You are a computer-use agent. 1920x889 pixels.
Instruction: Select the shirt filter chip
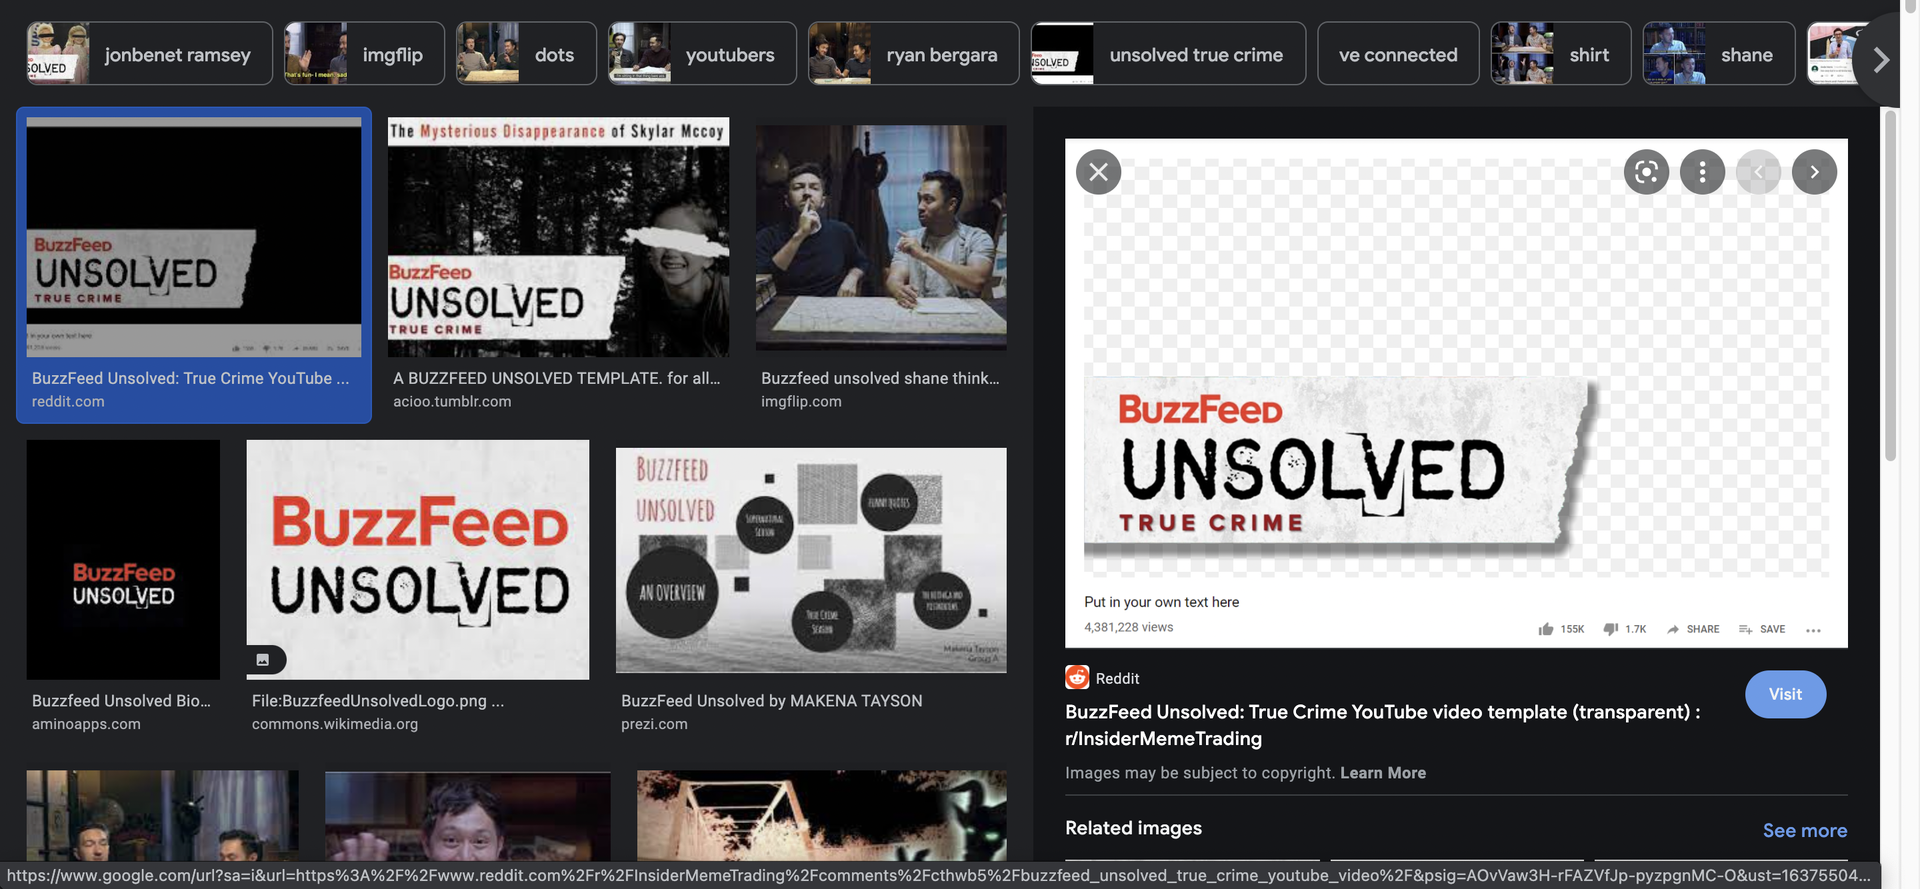tap(1561, 54)
